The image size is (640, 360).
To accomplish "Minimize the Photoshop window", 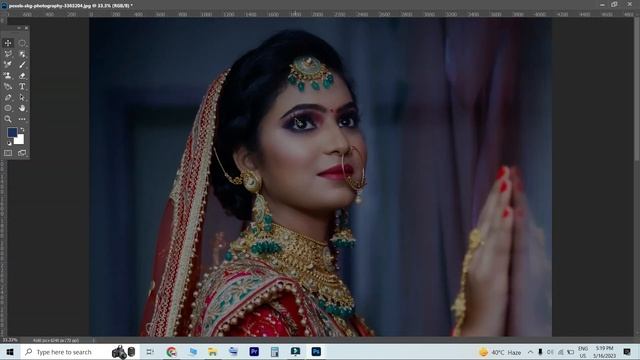I will pos(602,4).
